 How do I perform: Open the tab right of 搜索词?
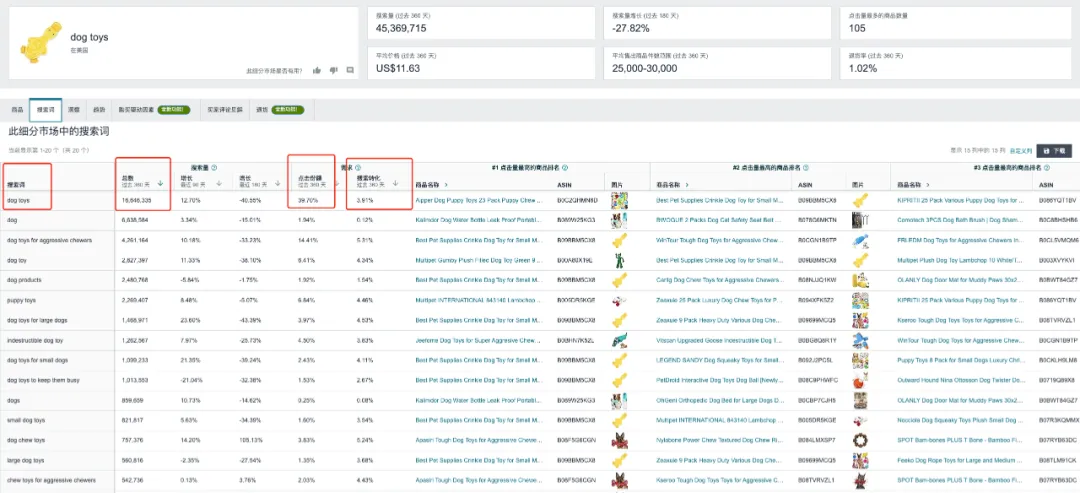pyautogui.click(x=74, y=109)
